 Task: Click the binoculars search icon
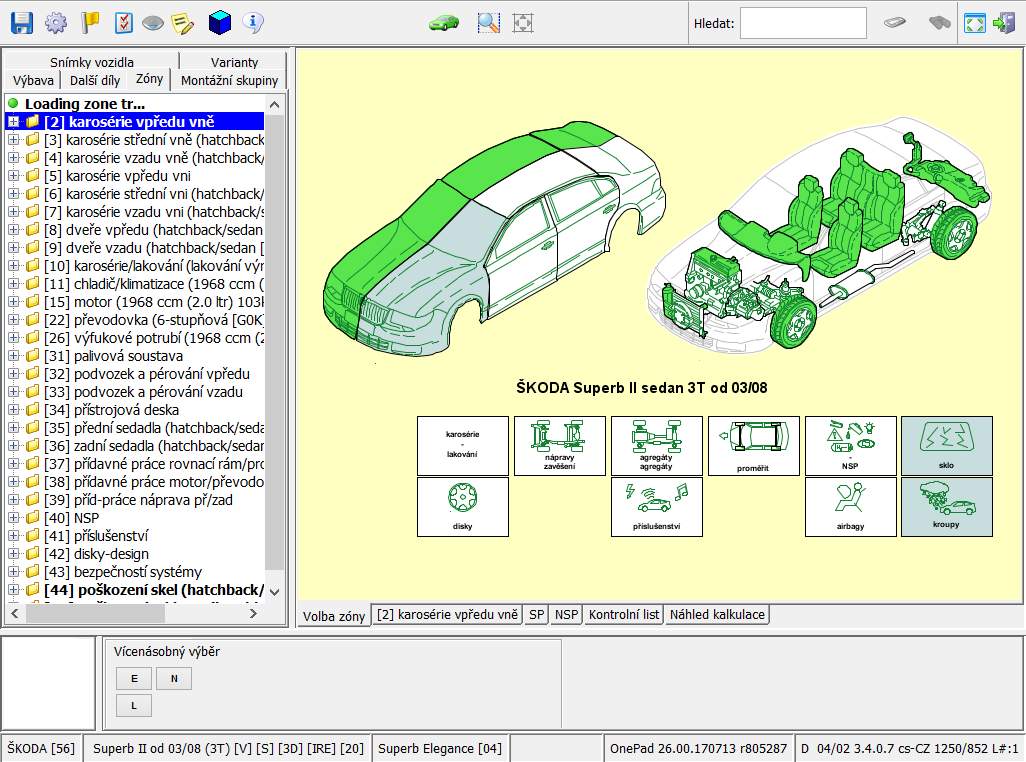click(940, 23)
